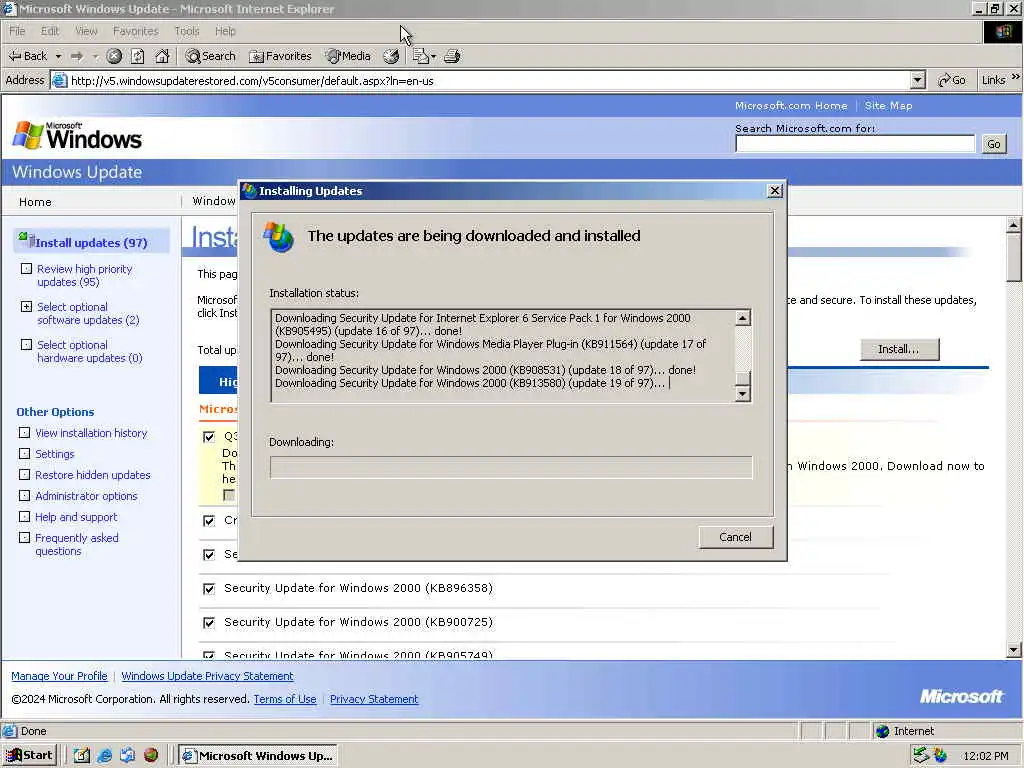Open the Mail button dropdown arrow
Viewport: 1024px width, 768px height.
coord(434,56)
